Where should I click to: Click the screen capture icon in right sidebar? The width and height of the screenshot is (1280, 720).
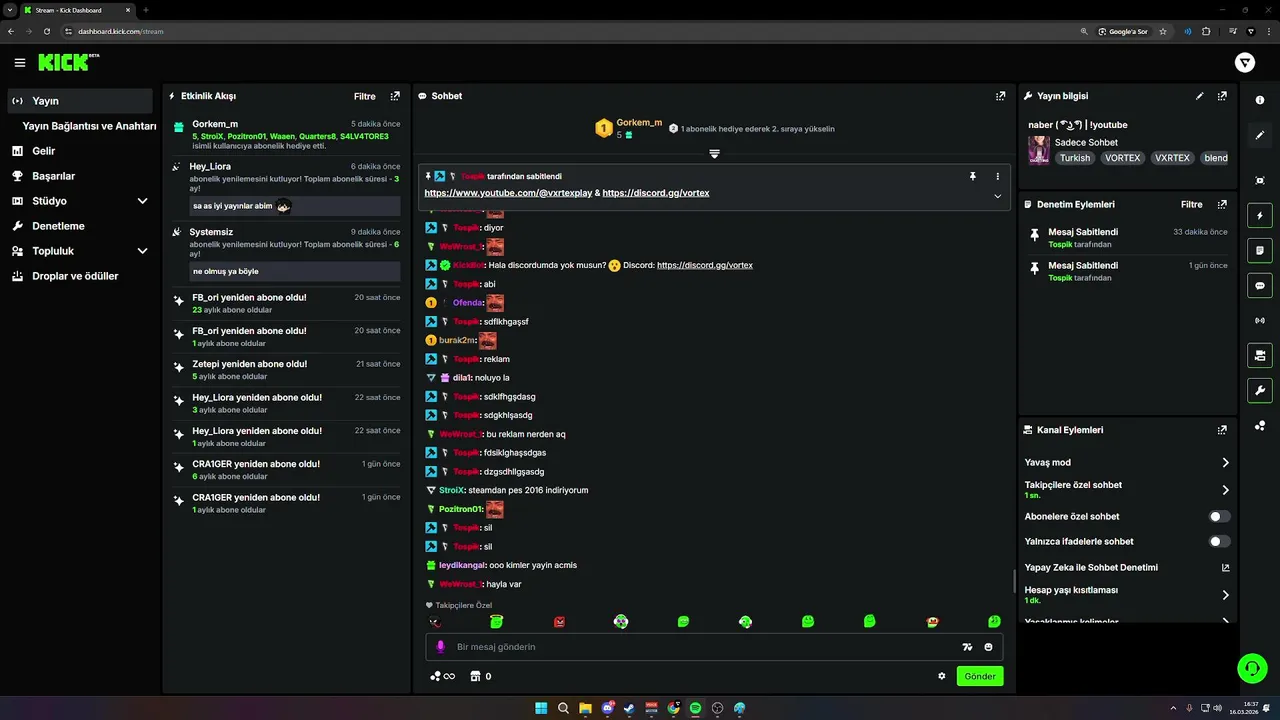click(1260, 180)
